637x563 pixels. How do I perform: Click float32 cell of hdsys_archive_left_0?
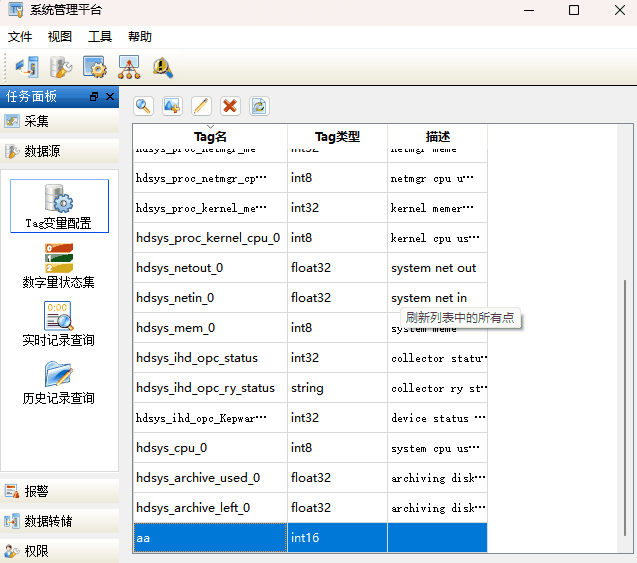coord(337,508)
